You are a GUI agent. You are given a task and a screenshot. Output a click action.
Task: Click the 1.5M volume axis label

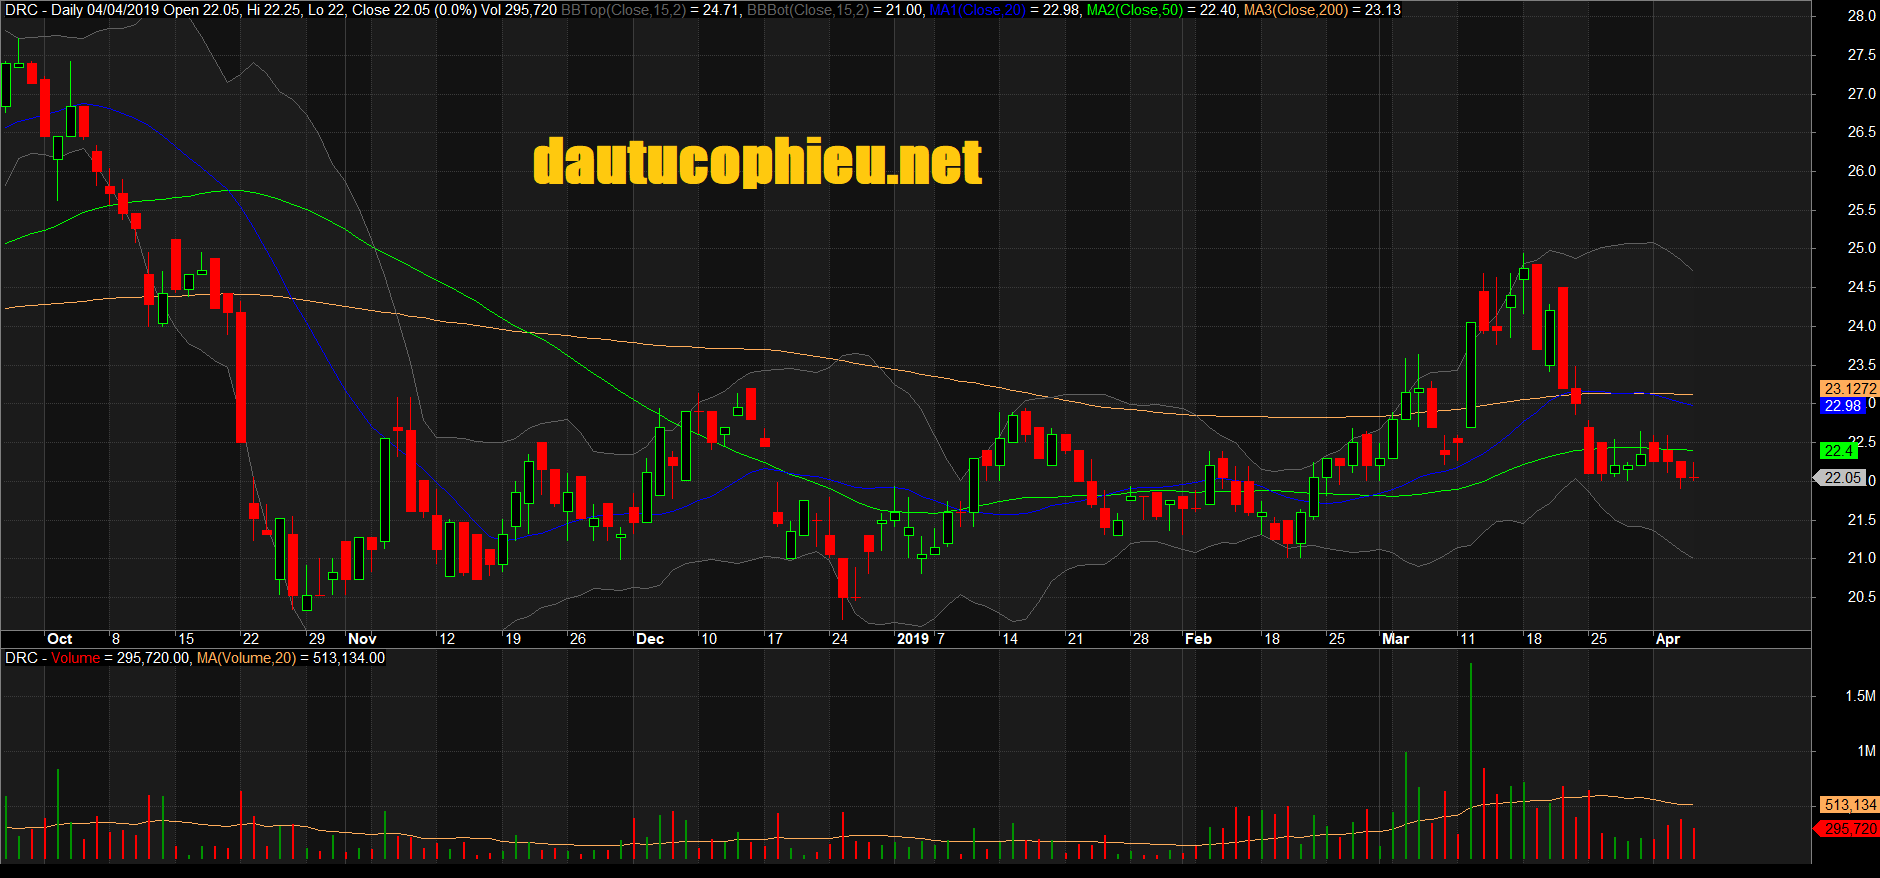pyautogui.click(x=1861, y=696)
